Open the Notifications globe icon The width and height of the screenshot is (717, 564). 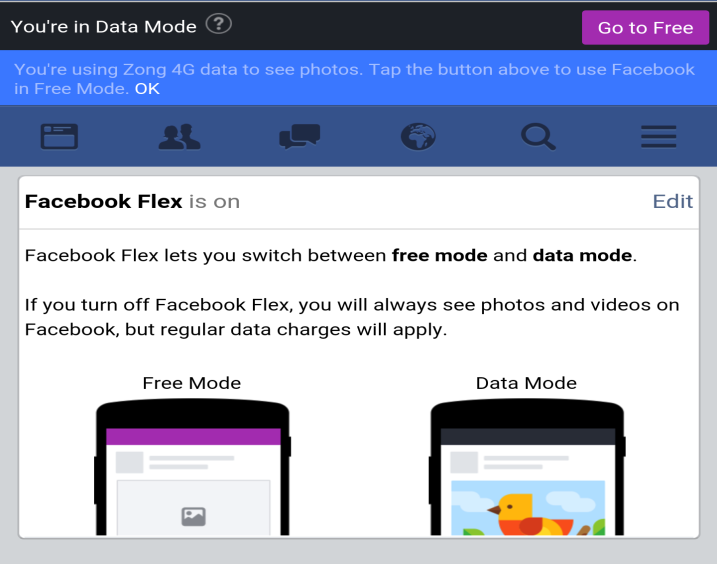(x=418, y=136)
